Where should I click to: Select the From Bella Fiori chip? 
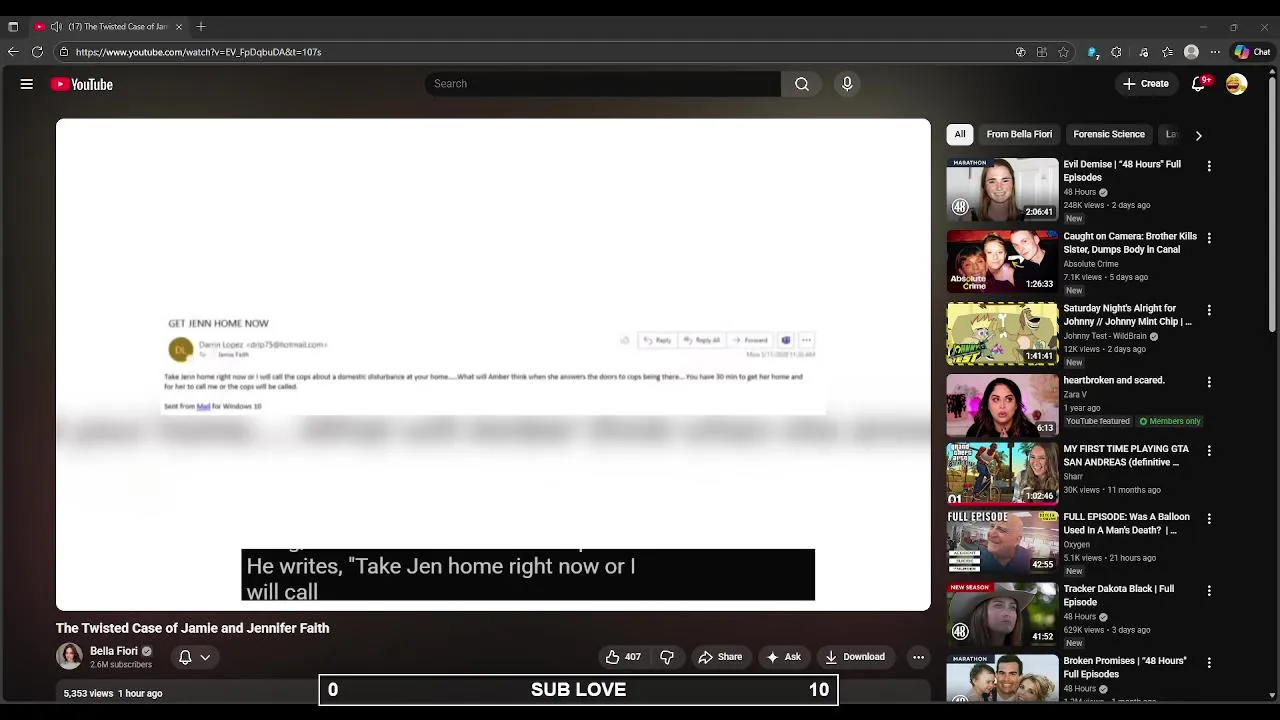[1019, 134]
